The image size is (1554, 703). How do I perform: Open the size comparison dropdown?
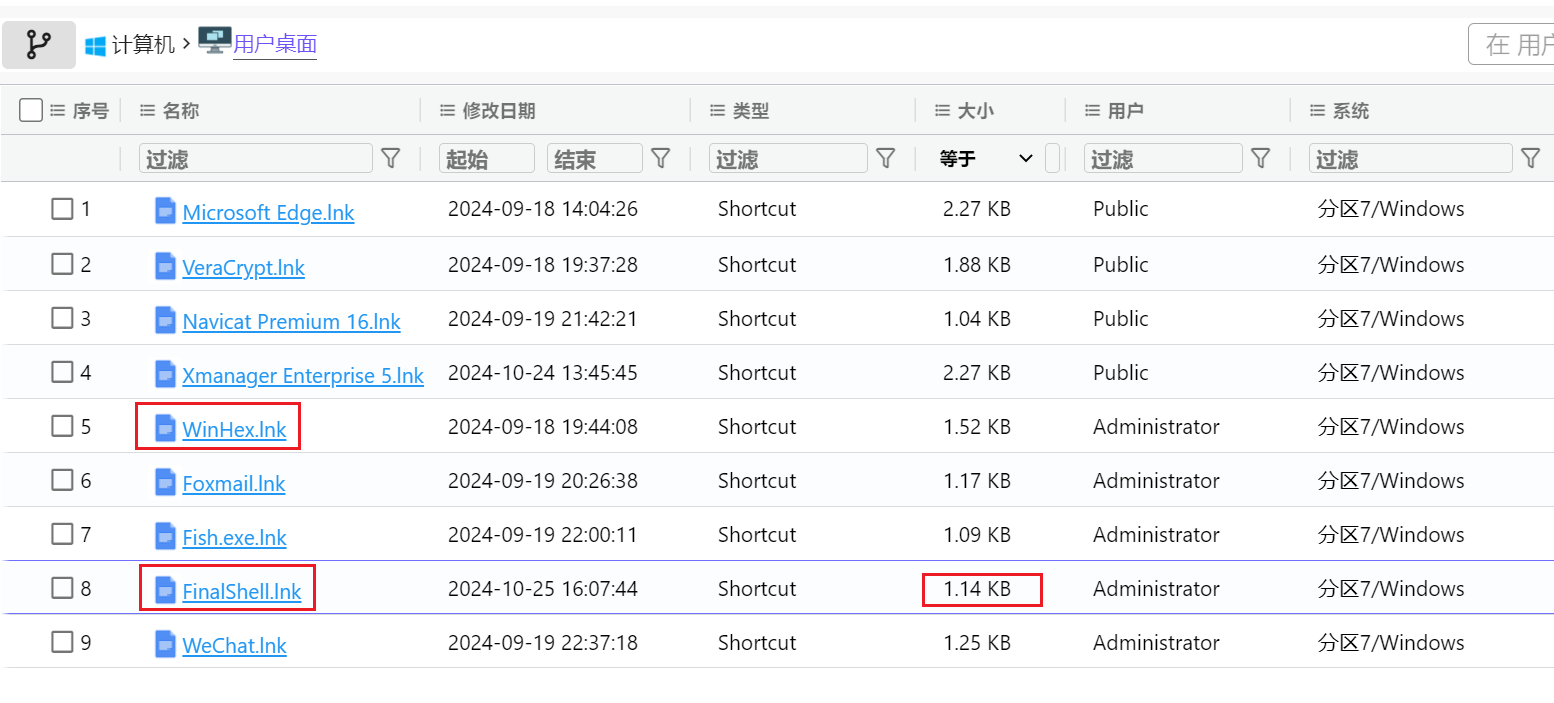pyautogui.click(x=986, y=159)
